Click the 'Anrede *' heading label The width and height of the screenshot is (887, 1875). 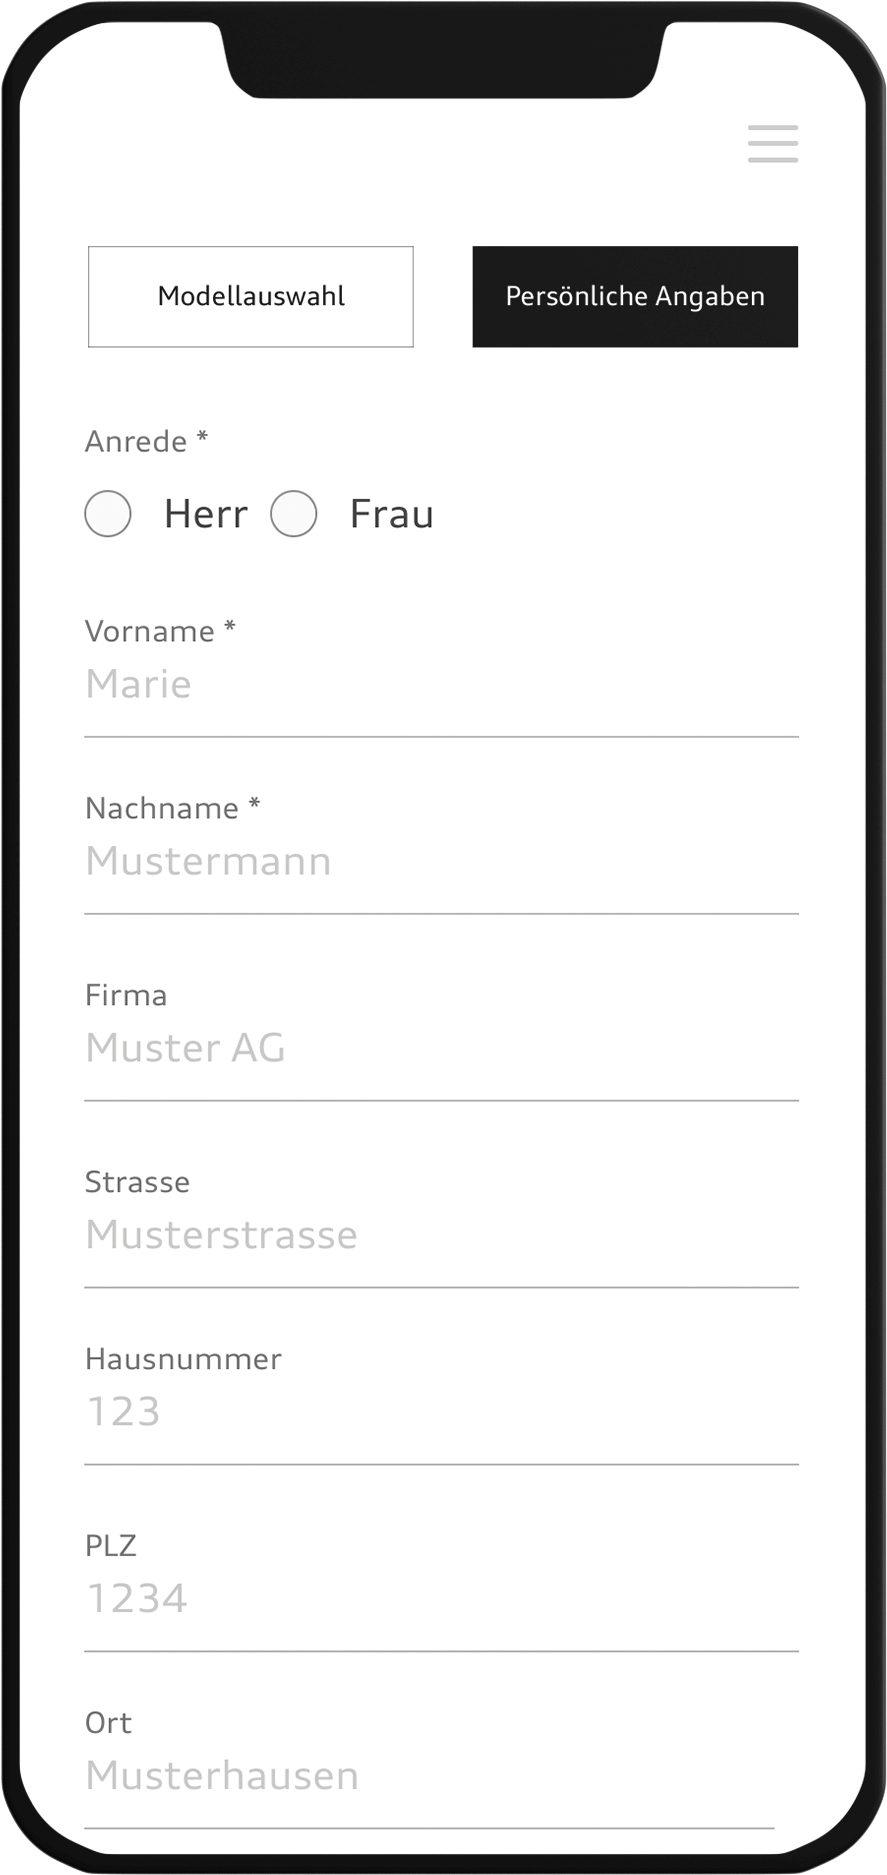[146, 441]
